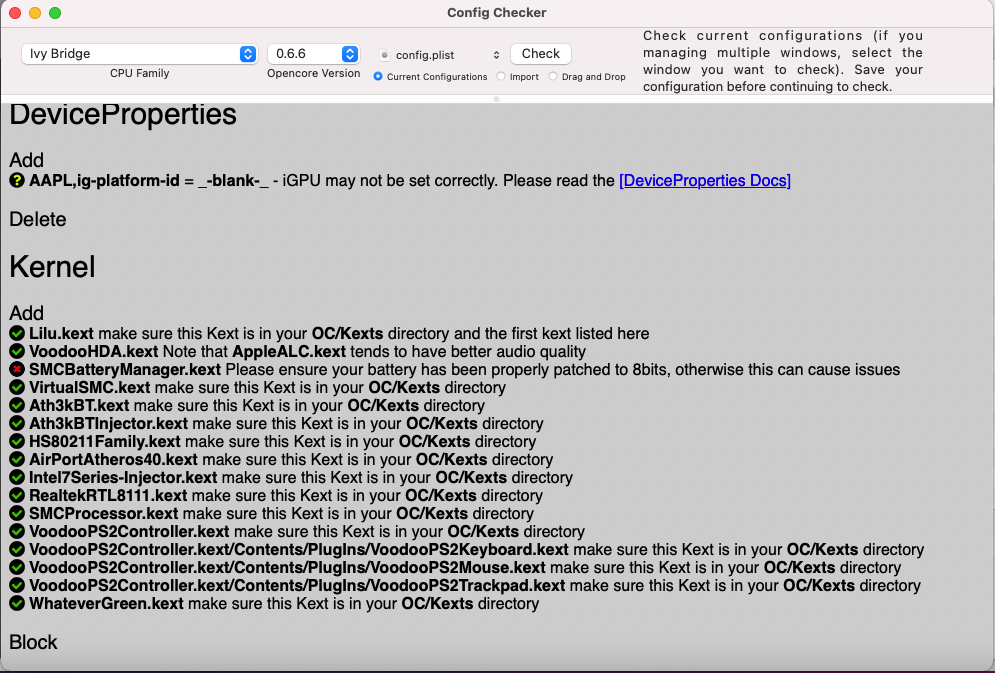Select the Drag and Drop radio button
The image size is (995, 673).
coord(553,76)
